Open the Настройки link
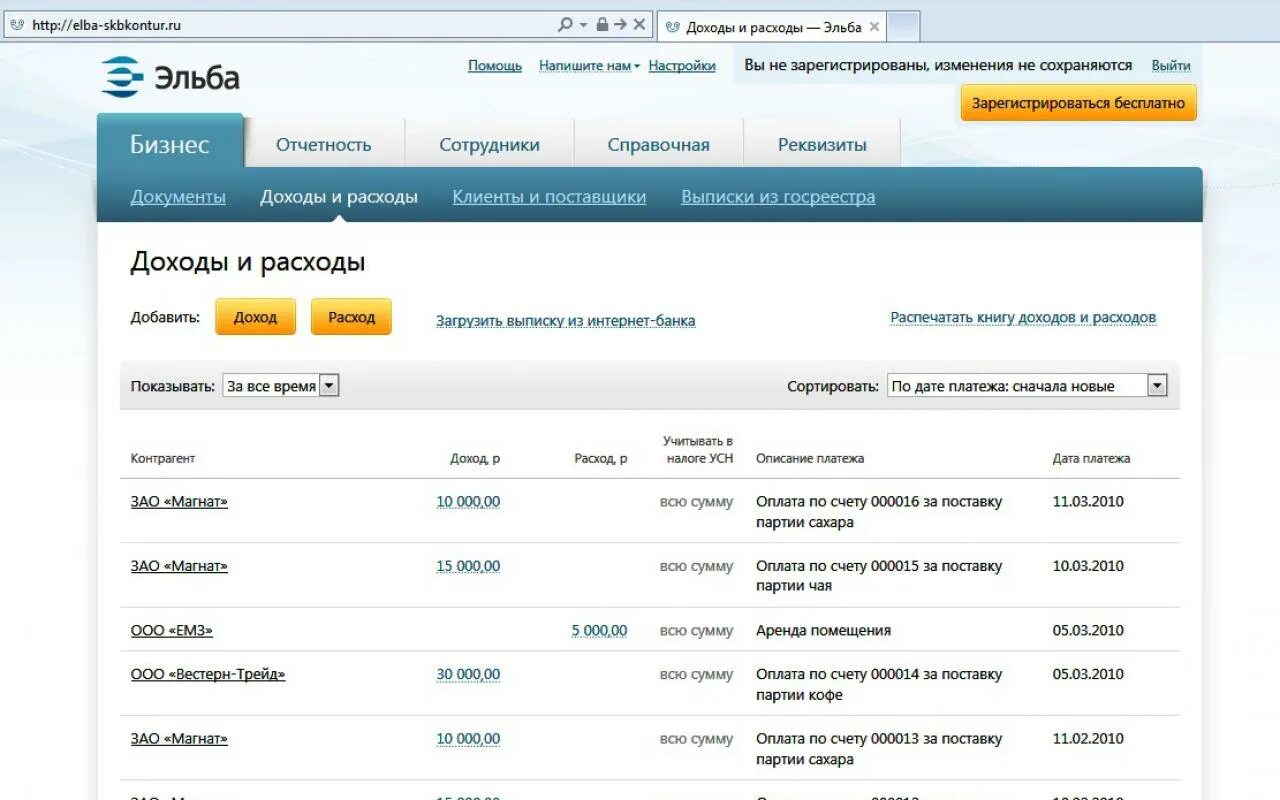 682,66
